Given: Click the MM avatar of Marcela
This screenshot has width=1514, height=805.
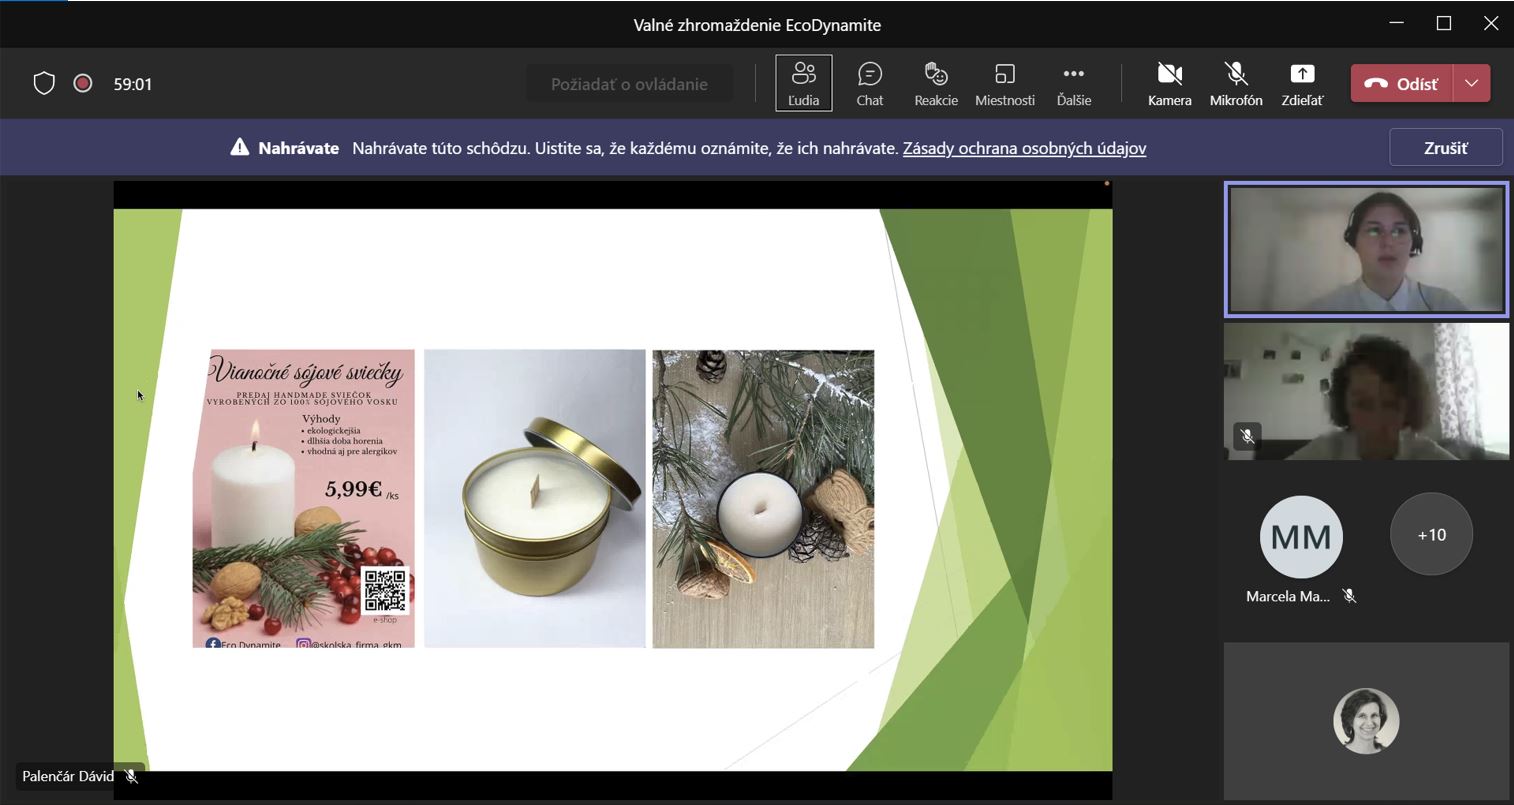Looking at the screenshot, I should [1301, 536].
